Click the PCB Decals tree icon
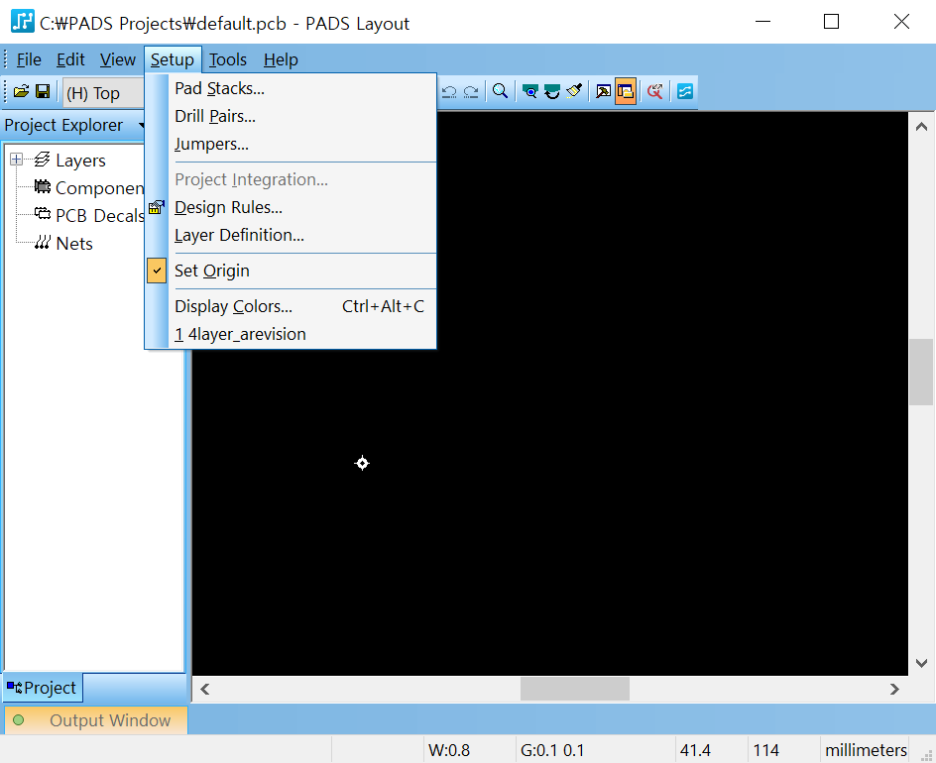The height and width of the screenshot is (763, 936). (x=42, y=214)
